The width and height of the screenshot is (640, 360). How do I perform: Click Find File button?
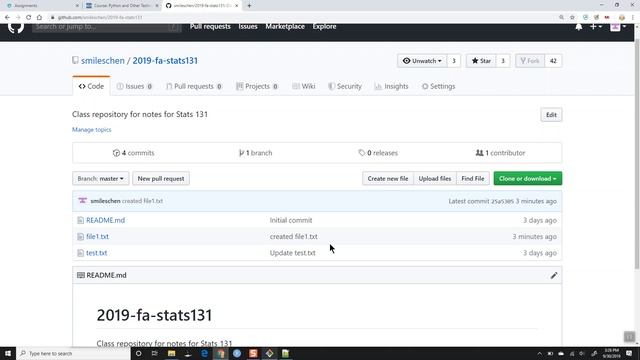coord(473,178)
